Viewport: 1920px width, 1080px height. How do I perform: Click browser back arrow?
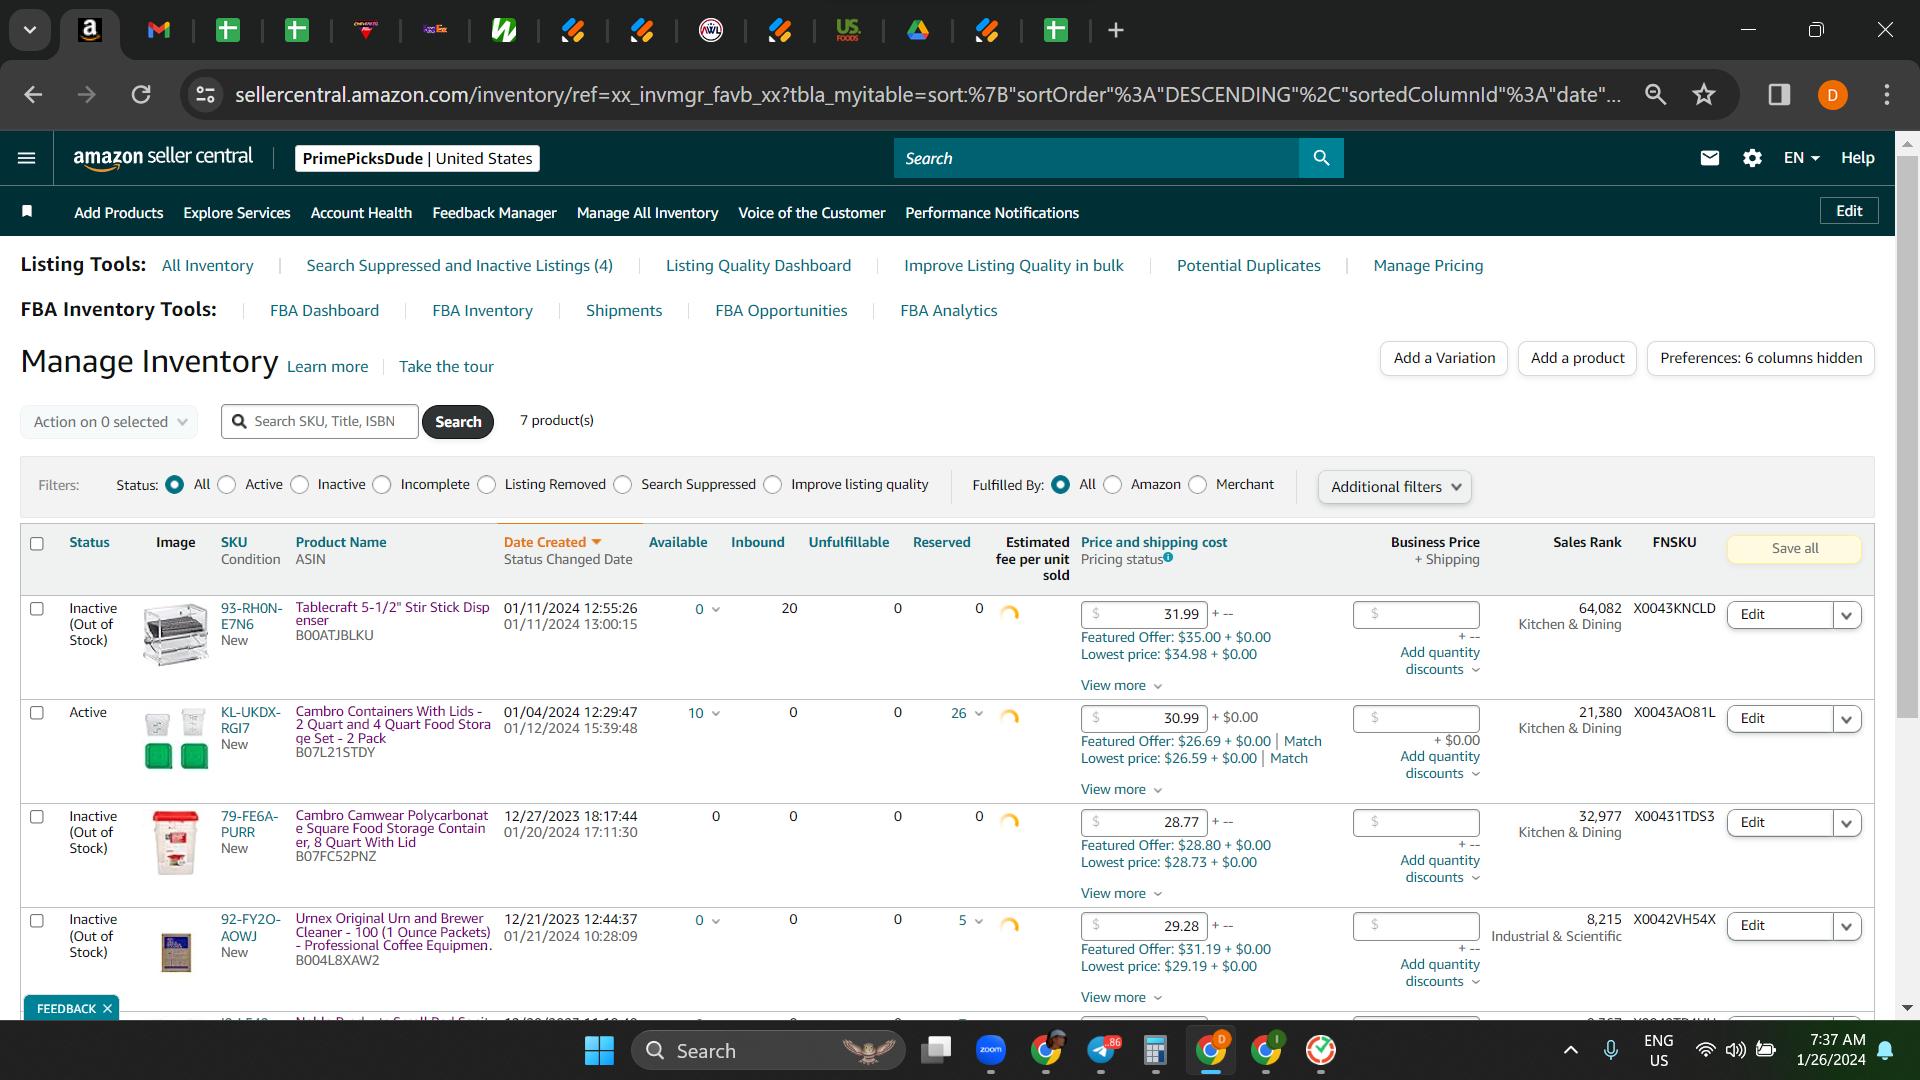[33, 94]
